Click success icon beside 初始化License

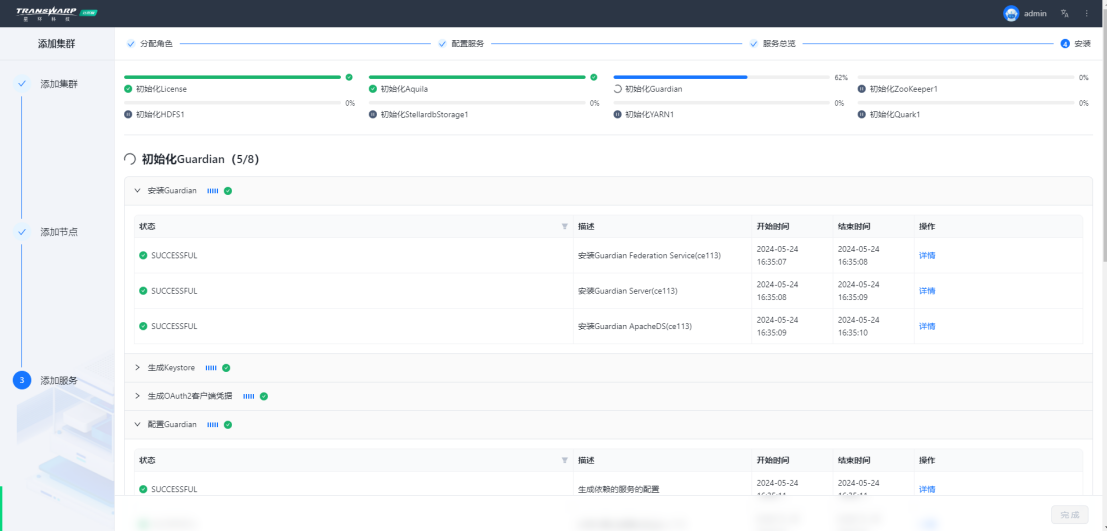128,89
